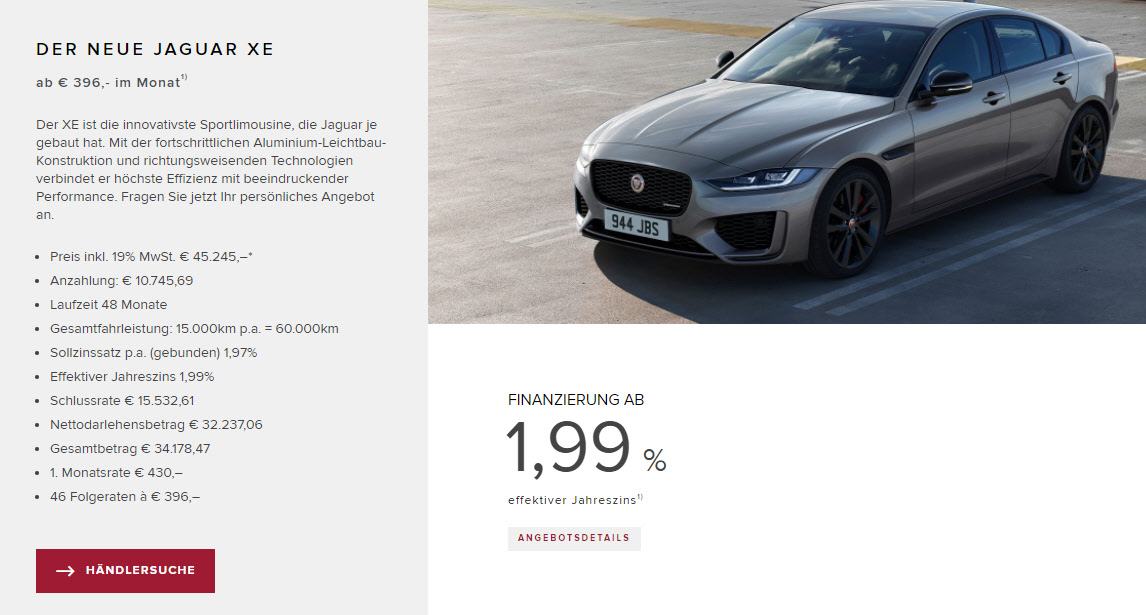This screenshot has height=615, width=1146.
Task: Open the Angebotsdetails link
Action: tap(574, 538)
